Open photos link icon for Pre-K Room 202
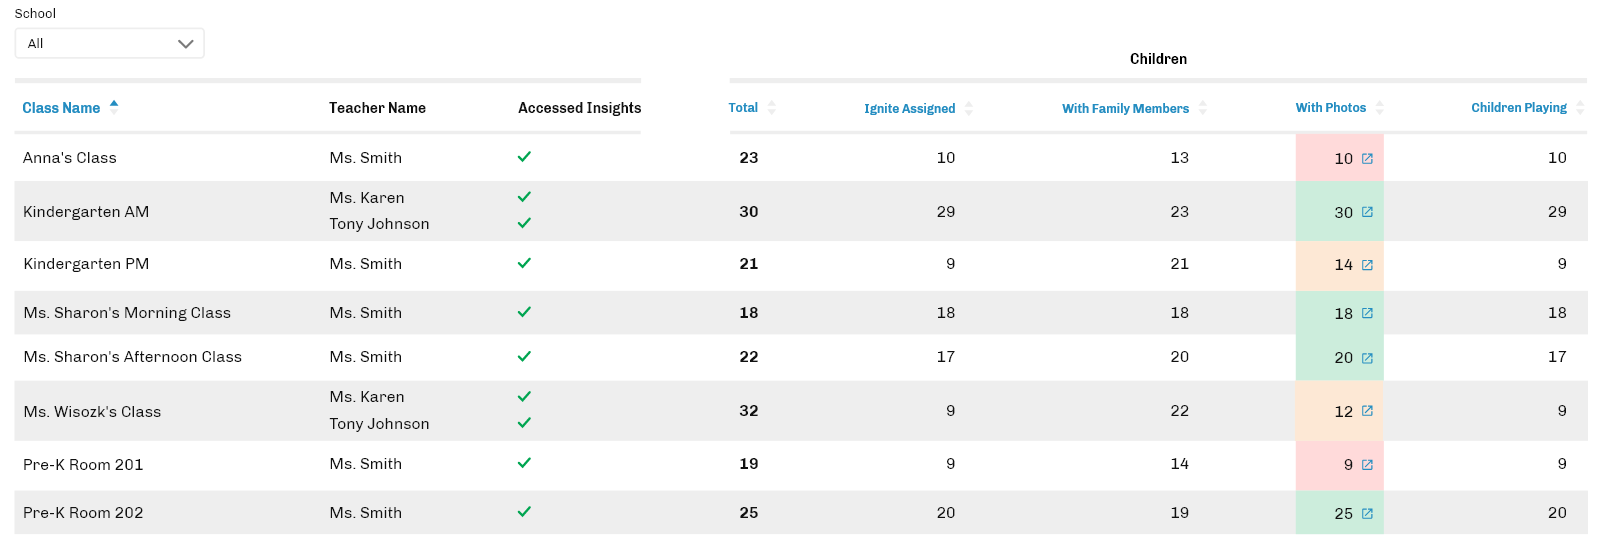 (x=1367, y=514)
